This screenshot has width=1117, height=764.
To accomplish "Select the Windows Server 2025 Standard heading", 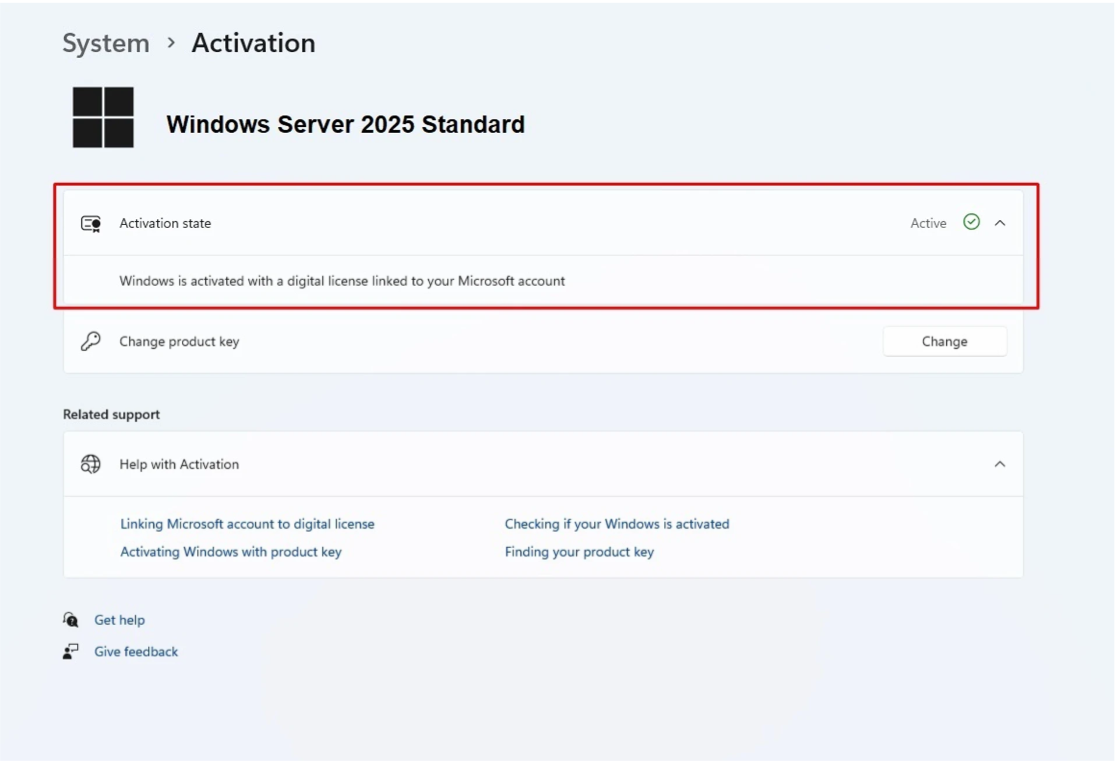I will coord(346,124).
